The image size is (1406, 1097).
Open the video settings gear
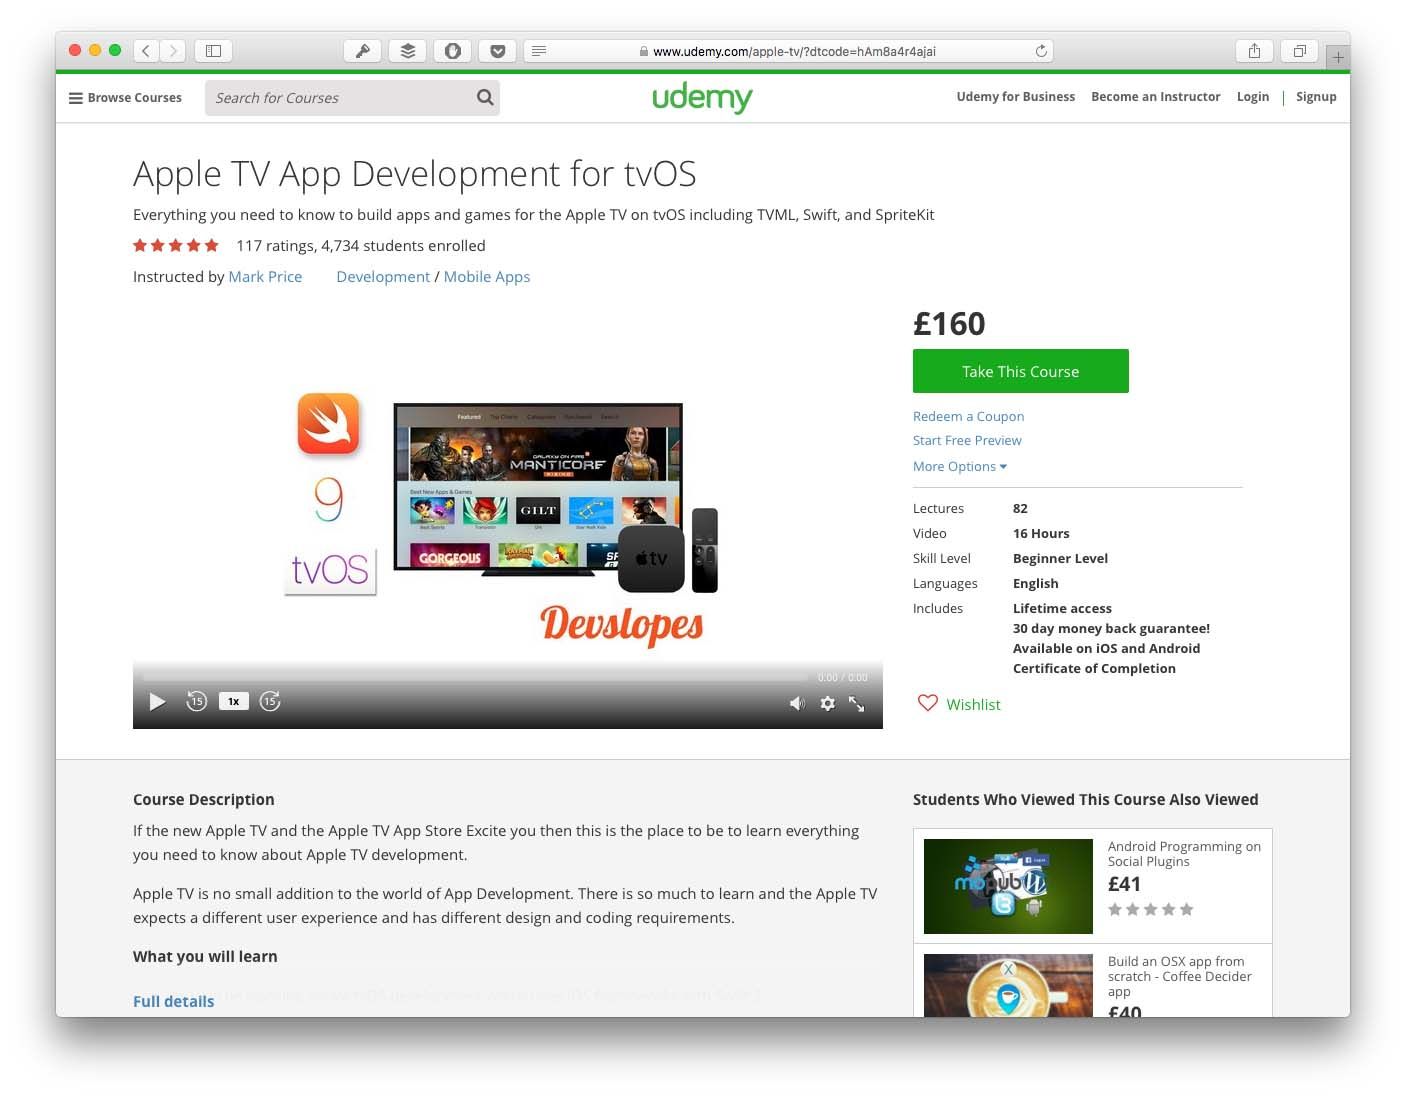coord(828,703)
